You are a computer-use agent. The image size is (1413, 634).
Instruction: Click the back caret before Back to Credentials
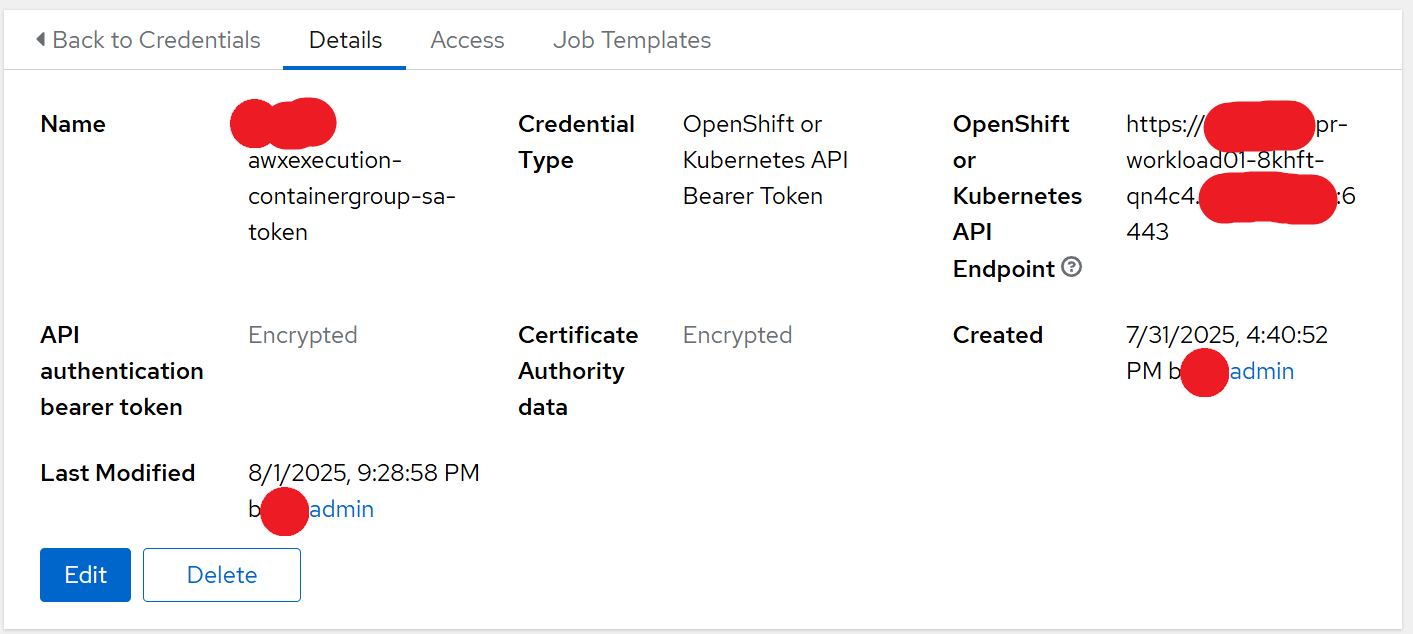tap(40, 40)
